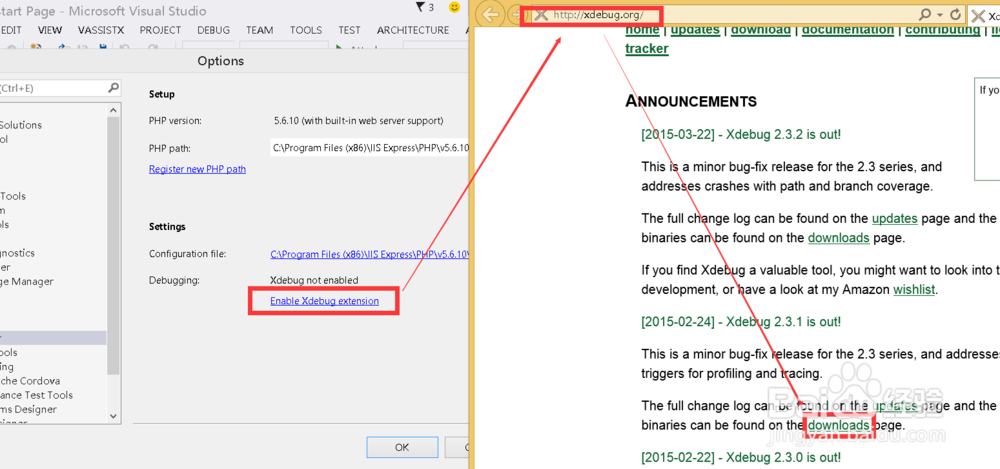Open the TEAM menu
This screenshot has height=469, width=1000.
tap(260, 30)
